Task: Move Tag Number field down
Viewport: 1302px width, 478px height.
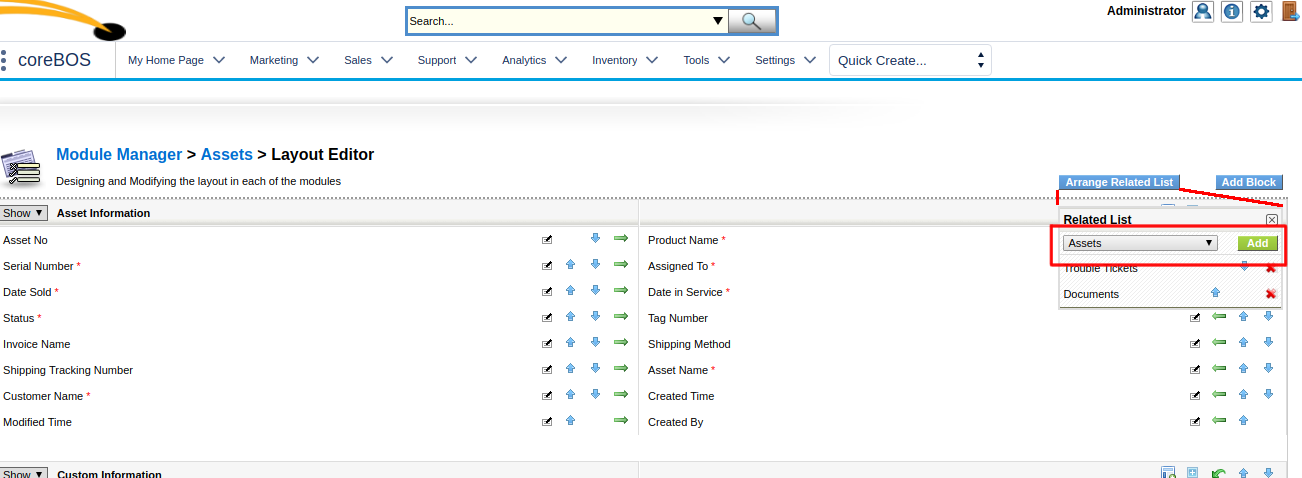Action: 1268,316
